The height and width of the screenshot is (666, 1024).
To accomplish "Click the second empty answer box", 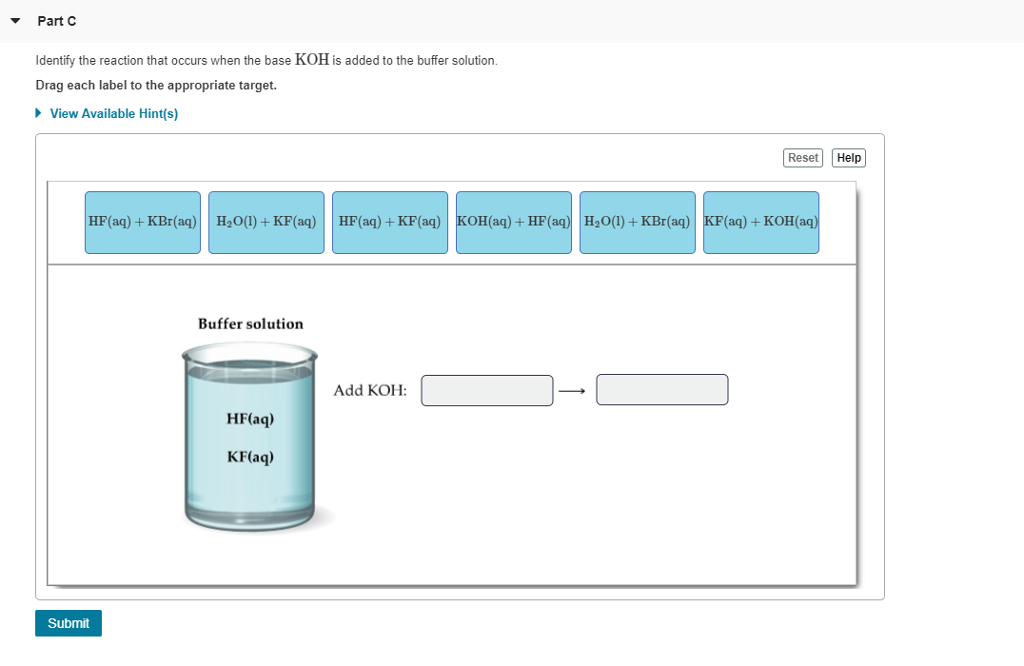I will [x=662, y=389].
